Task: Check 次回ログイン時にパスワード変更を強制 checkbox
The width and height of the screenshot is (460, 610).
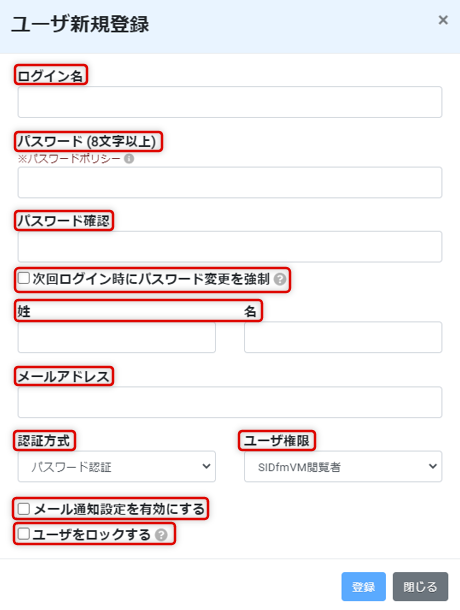Action: pos(24,278)
